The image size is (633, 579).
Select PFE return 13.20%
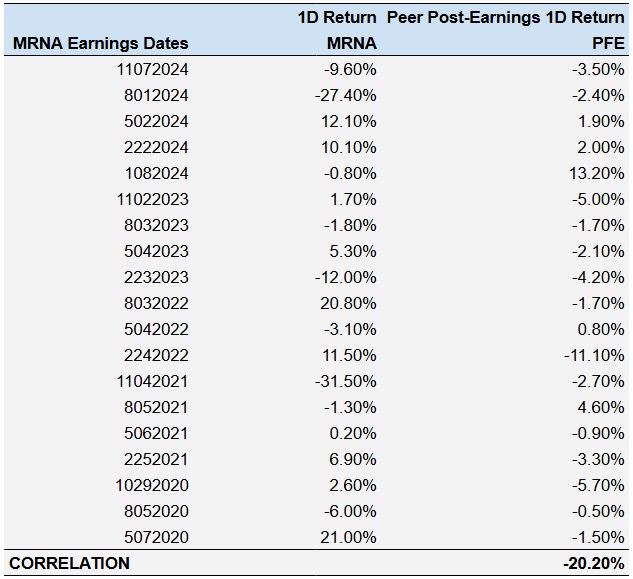[x=597, y=174]
